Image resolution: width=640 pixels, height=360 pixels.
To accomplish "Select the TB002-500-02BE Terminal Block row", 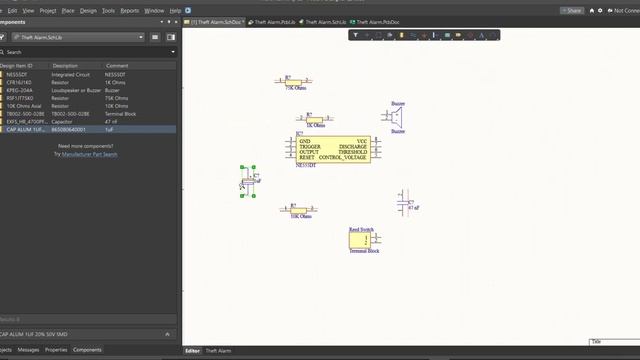I will pyautogui.click(x=88, y=114).
